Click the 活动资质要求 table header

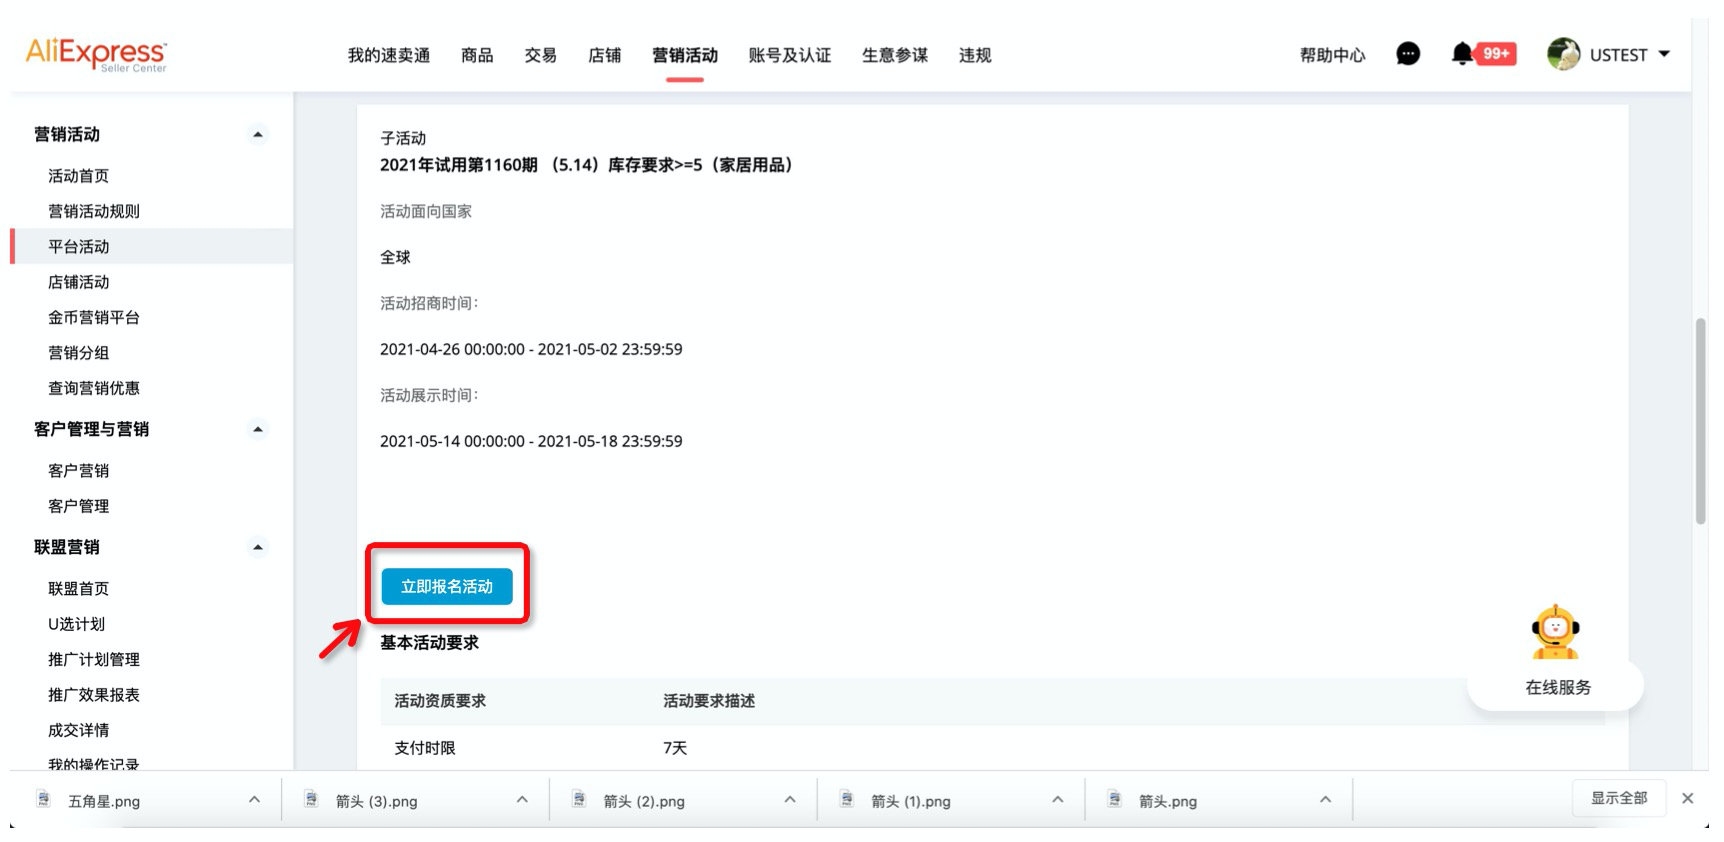click(x=440, y=701)
